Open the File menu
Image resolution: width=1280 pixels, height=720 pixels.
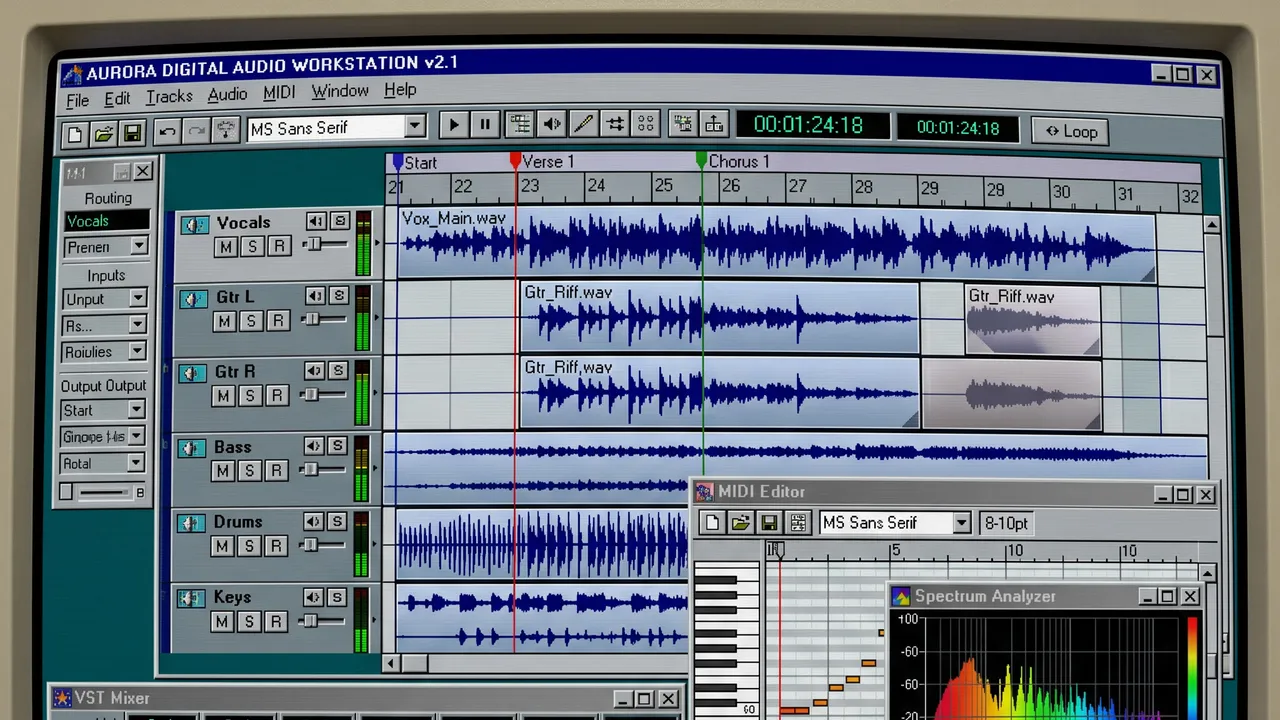pyautogui.click(x=78, y=100)
